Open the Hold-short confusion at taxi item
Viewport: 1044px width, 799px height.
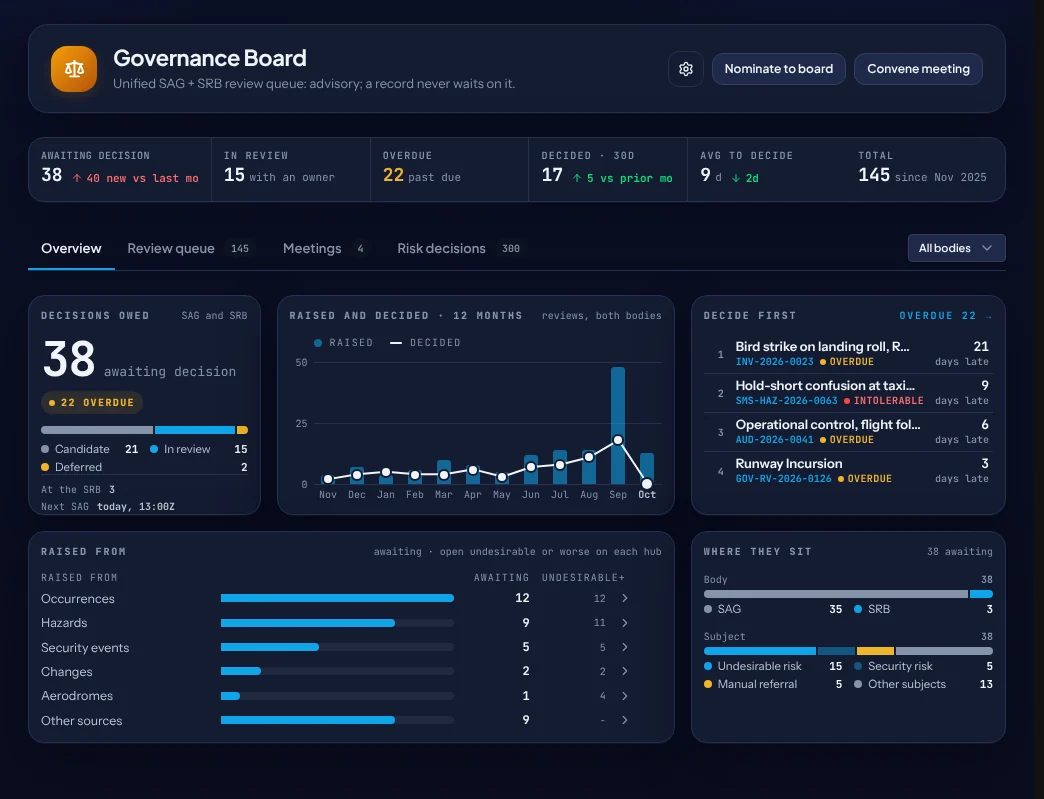[x=848, y=393]
